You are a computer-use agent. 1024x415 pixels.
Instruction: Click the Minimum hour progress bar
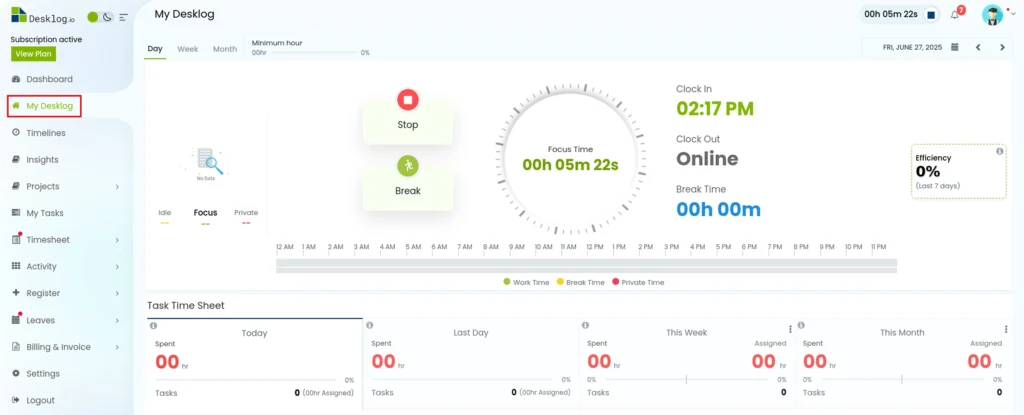313,52
